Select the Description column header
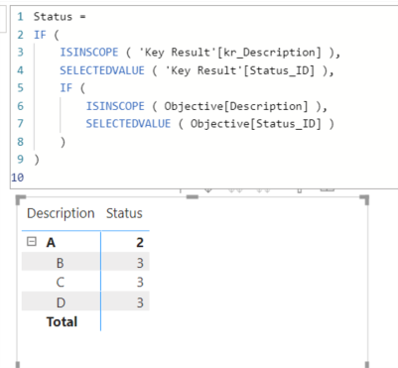The height and width of the screenshot is (368, 398). 61,213
